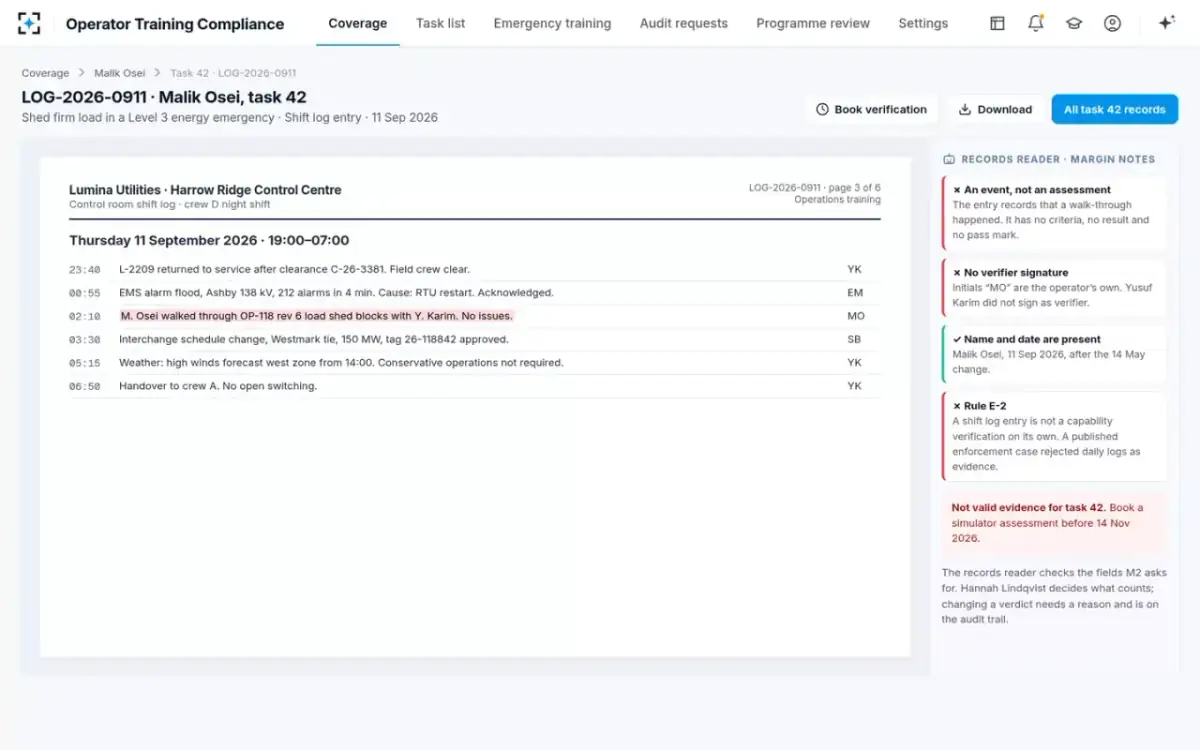Click 'Control room shift log' subtitle
The image size is (1200, 750).
pyautogui.click(x=170, y=205)
